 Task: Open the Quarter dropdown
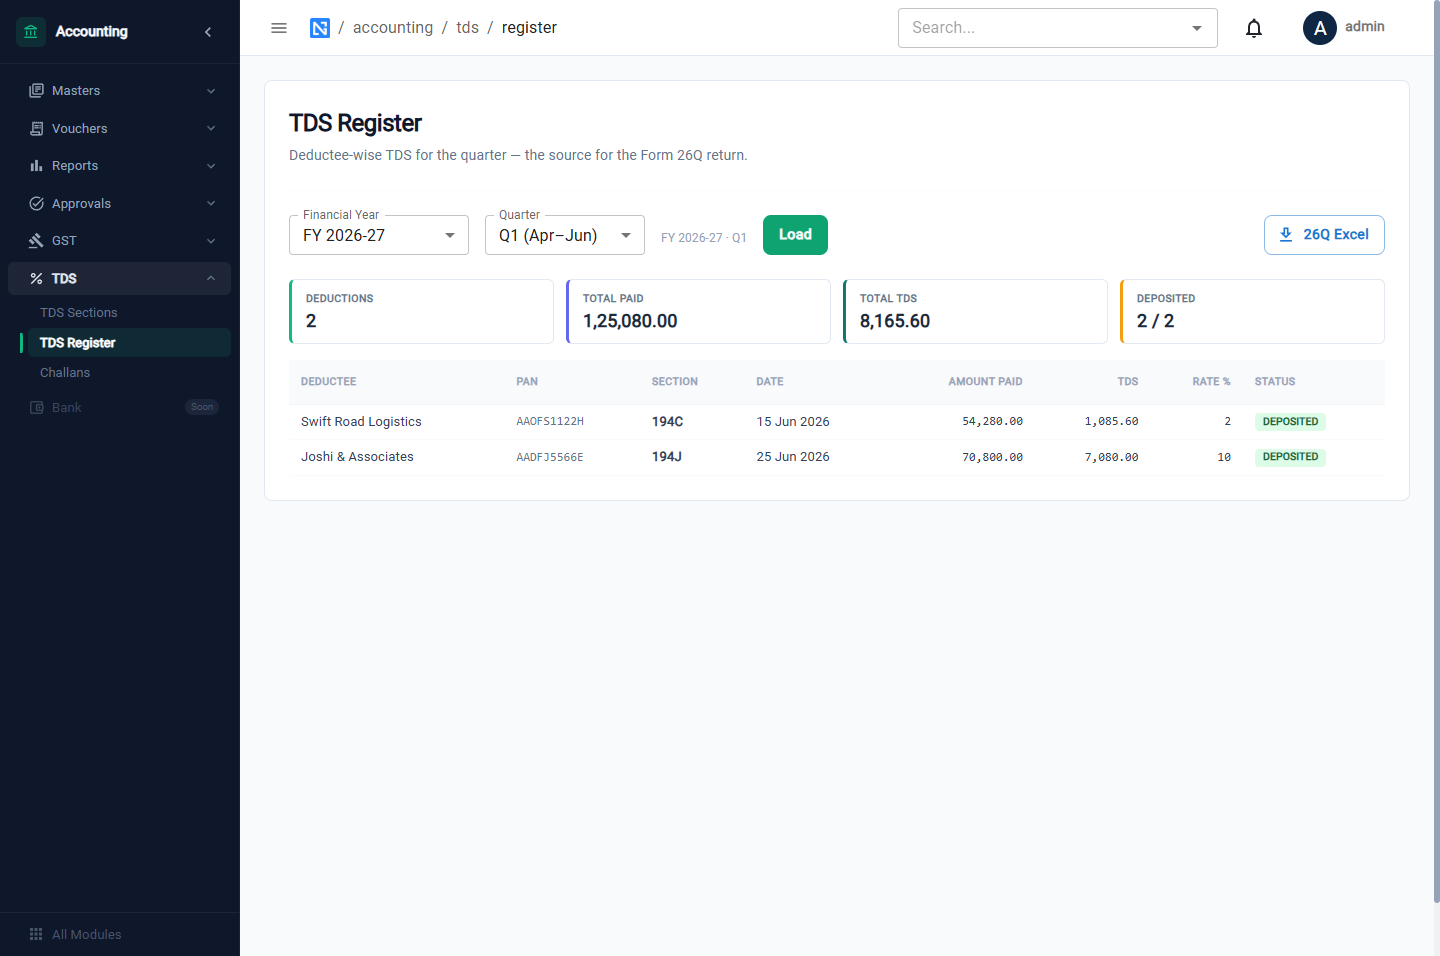point(565,235)
